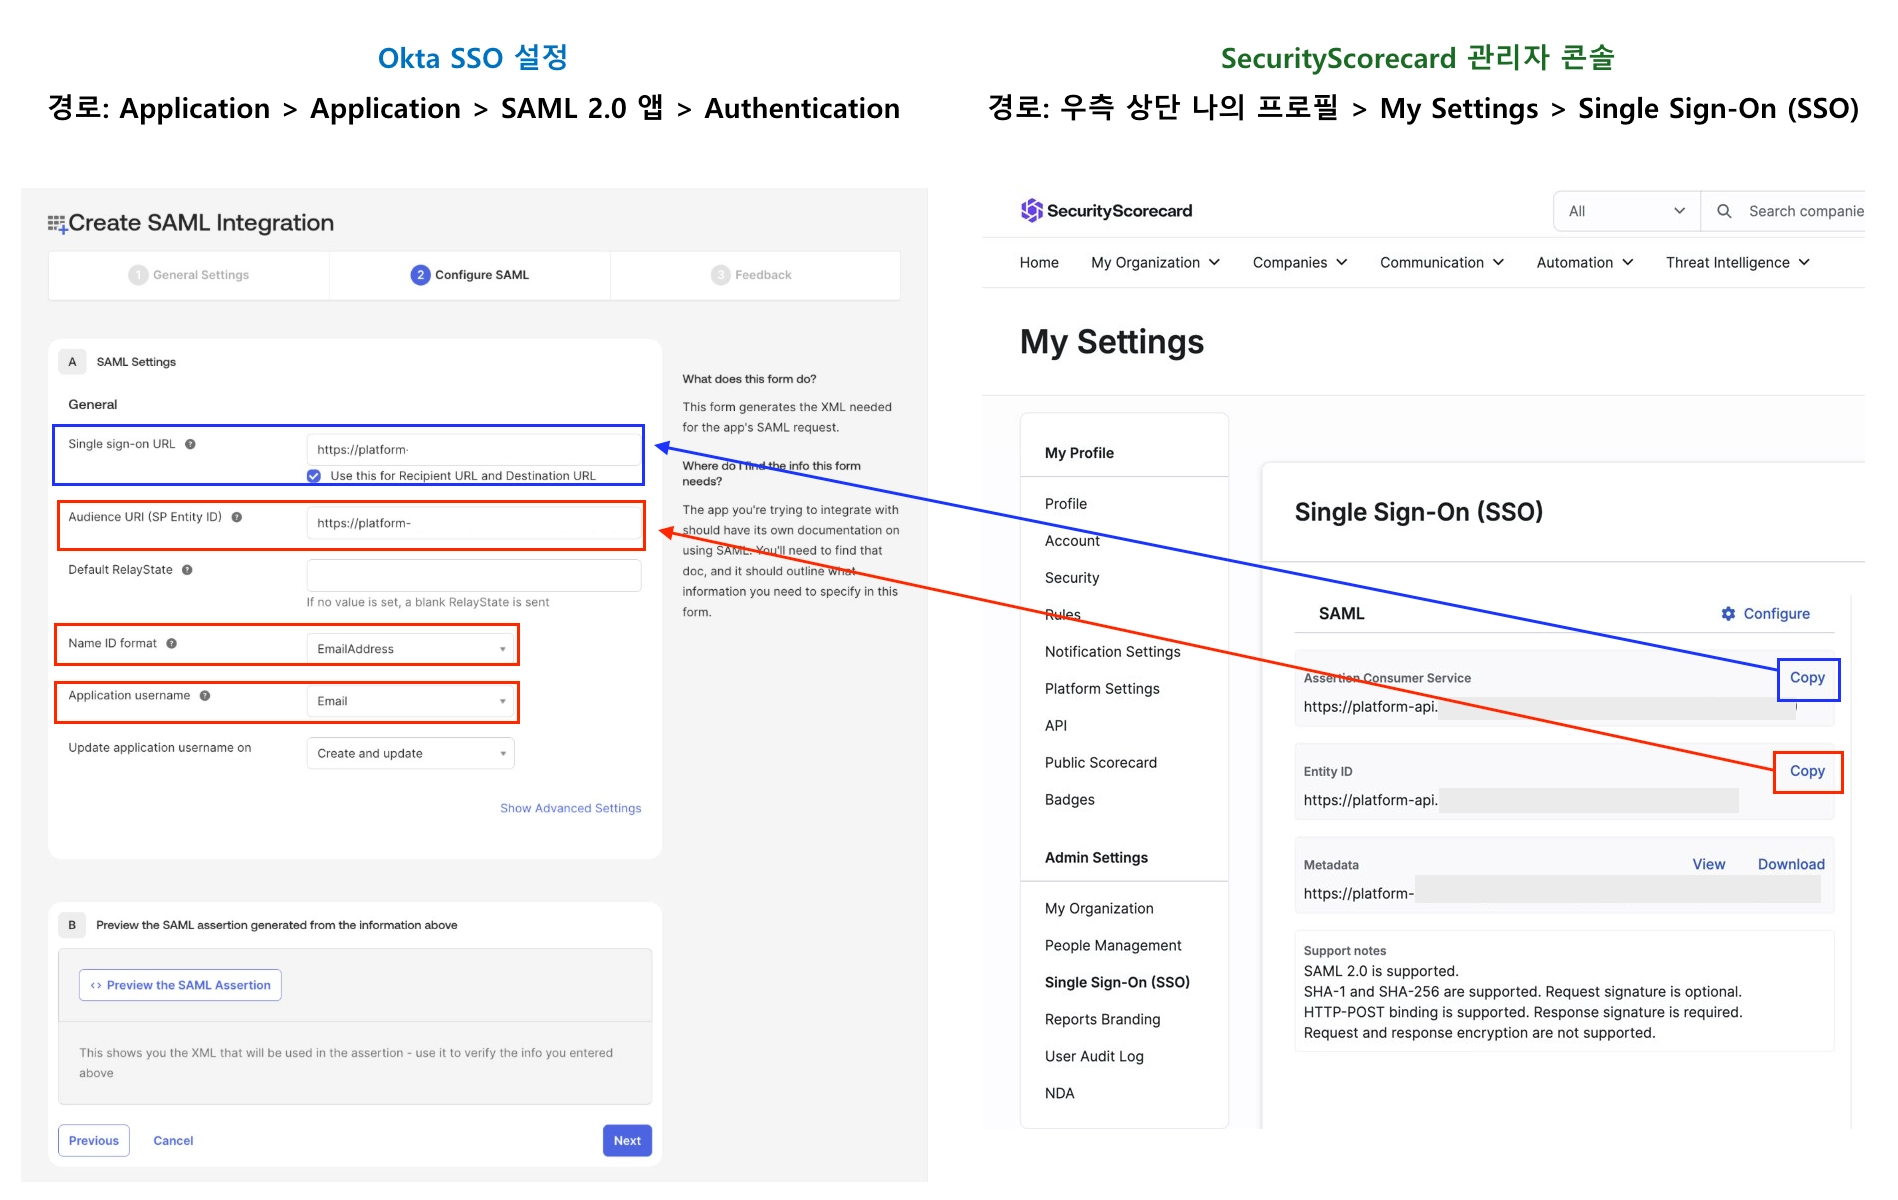Viewport: 1898px width, 1200px height.
Task: Open People Management in the sidebar
Action: [1113, 946]
